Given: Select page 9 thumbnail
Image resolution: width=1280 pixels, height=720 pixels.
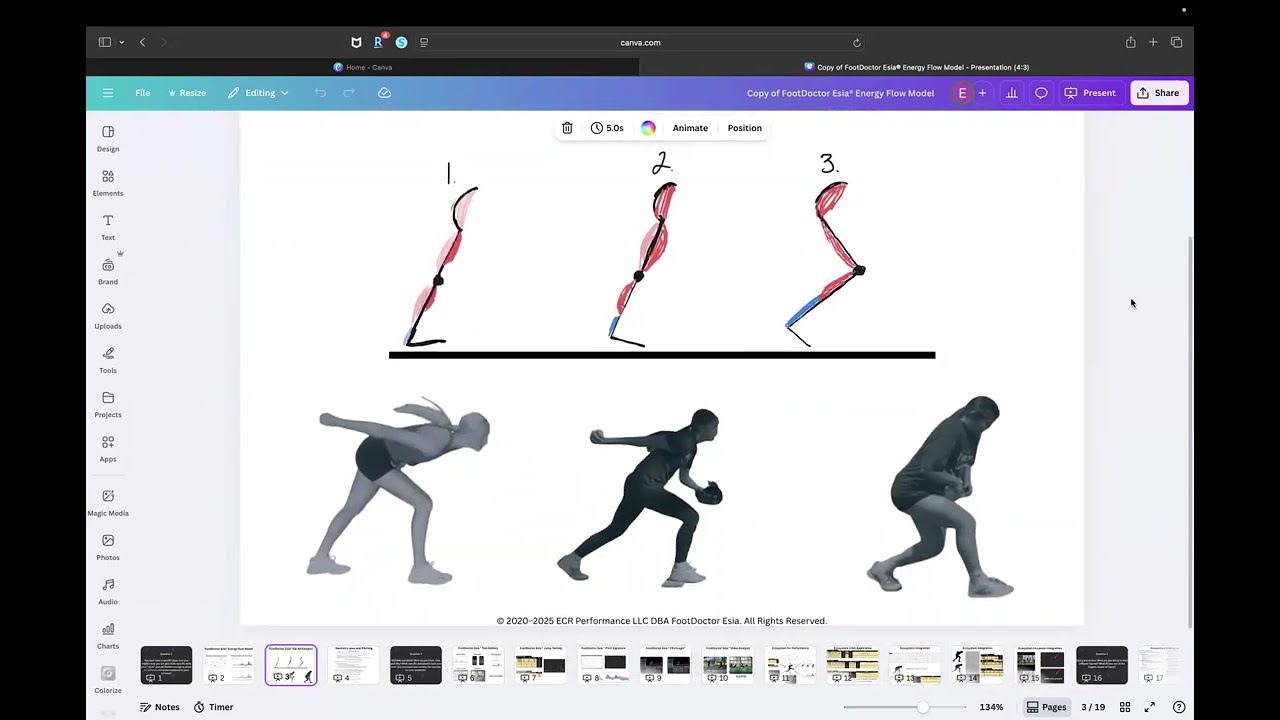Looking at the screenshot, I should point(665,665).
